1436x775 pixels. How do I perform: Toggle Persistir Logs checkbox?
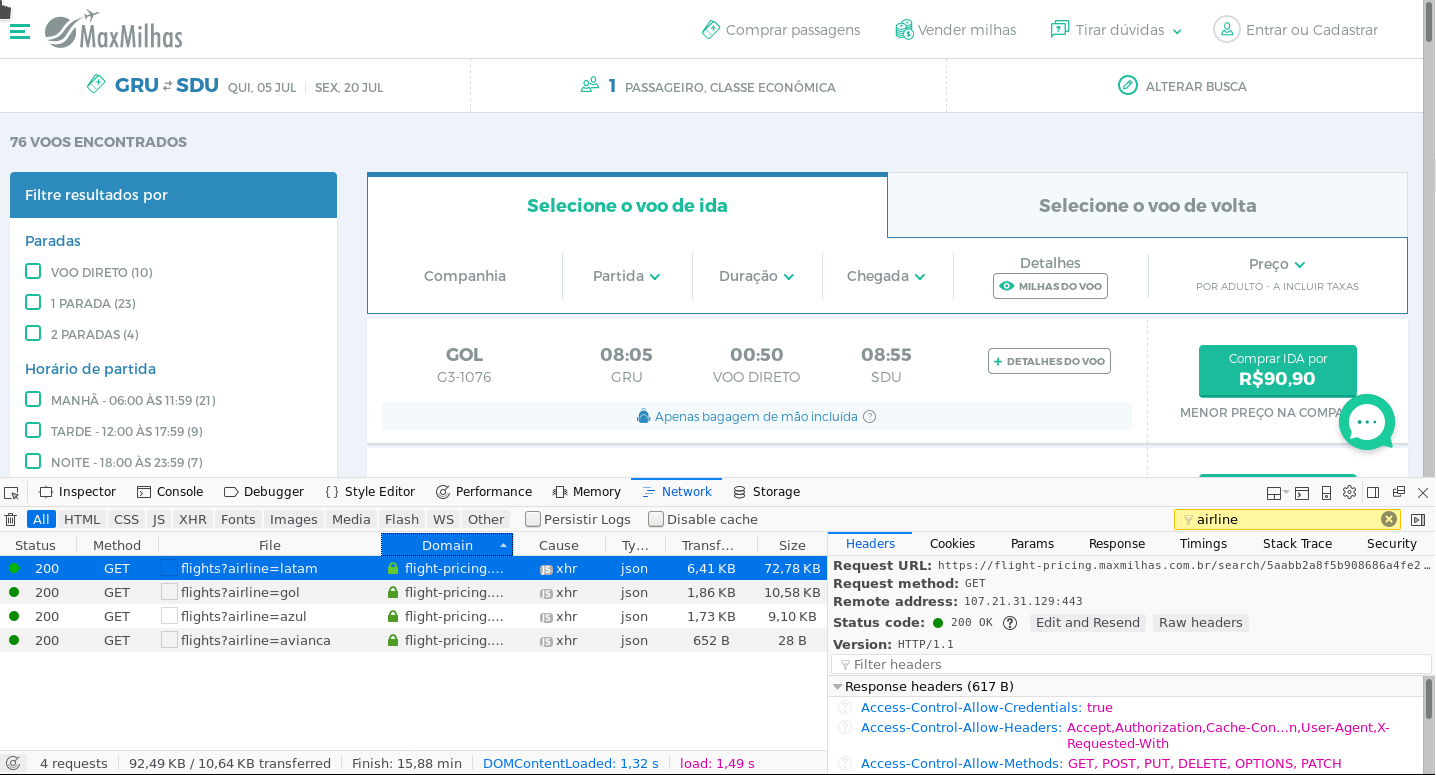533,519
